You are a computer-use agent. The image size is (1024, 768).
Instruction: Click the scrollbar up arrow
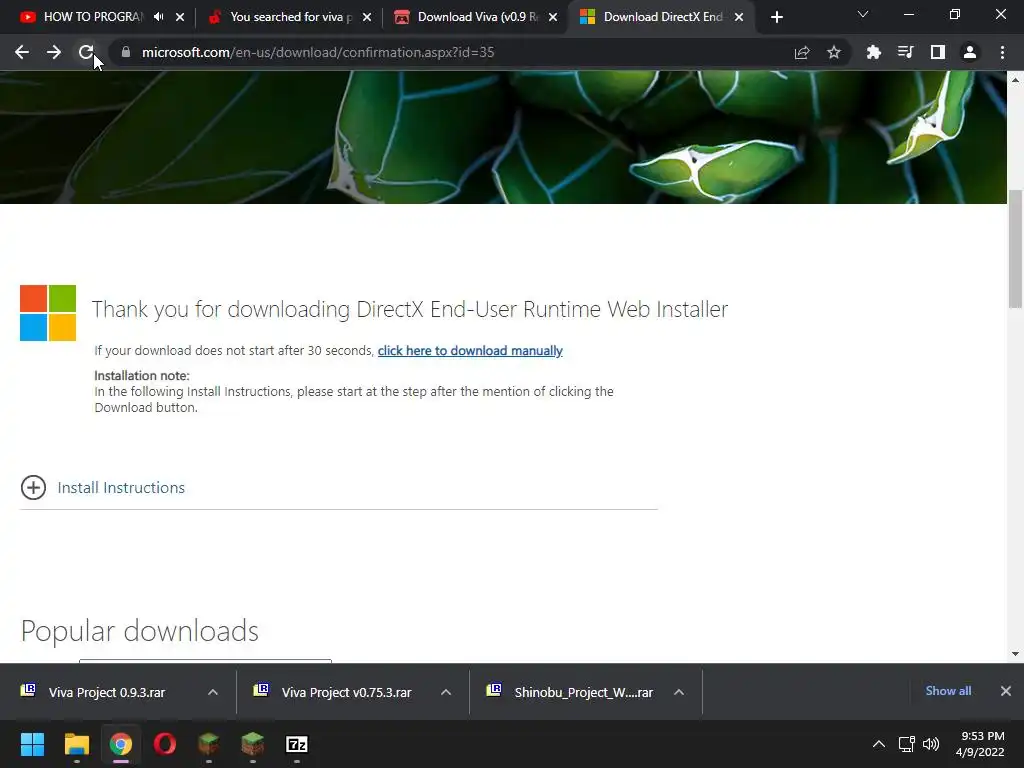click(1016, 80)
